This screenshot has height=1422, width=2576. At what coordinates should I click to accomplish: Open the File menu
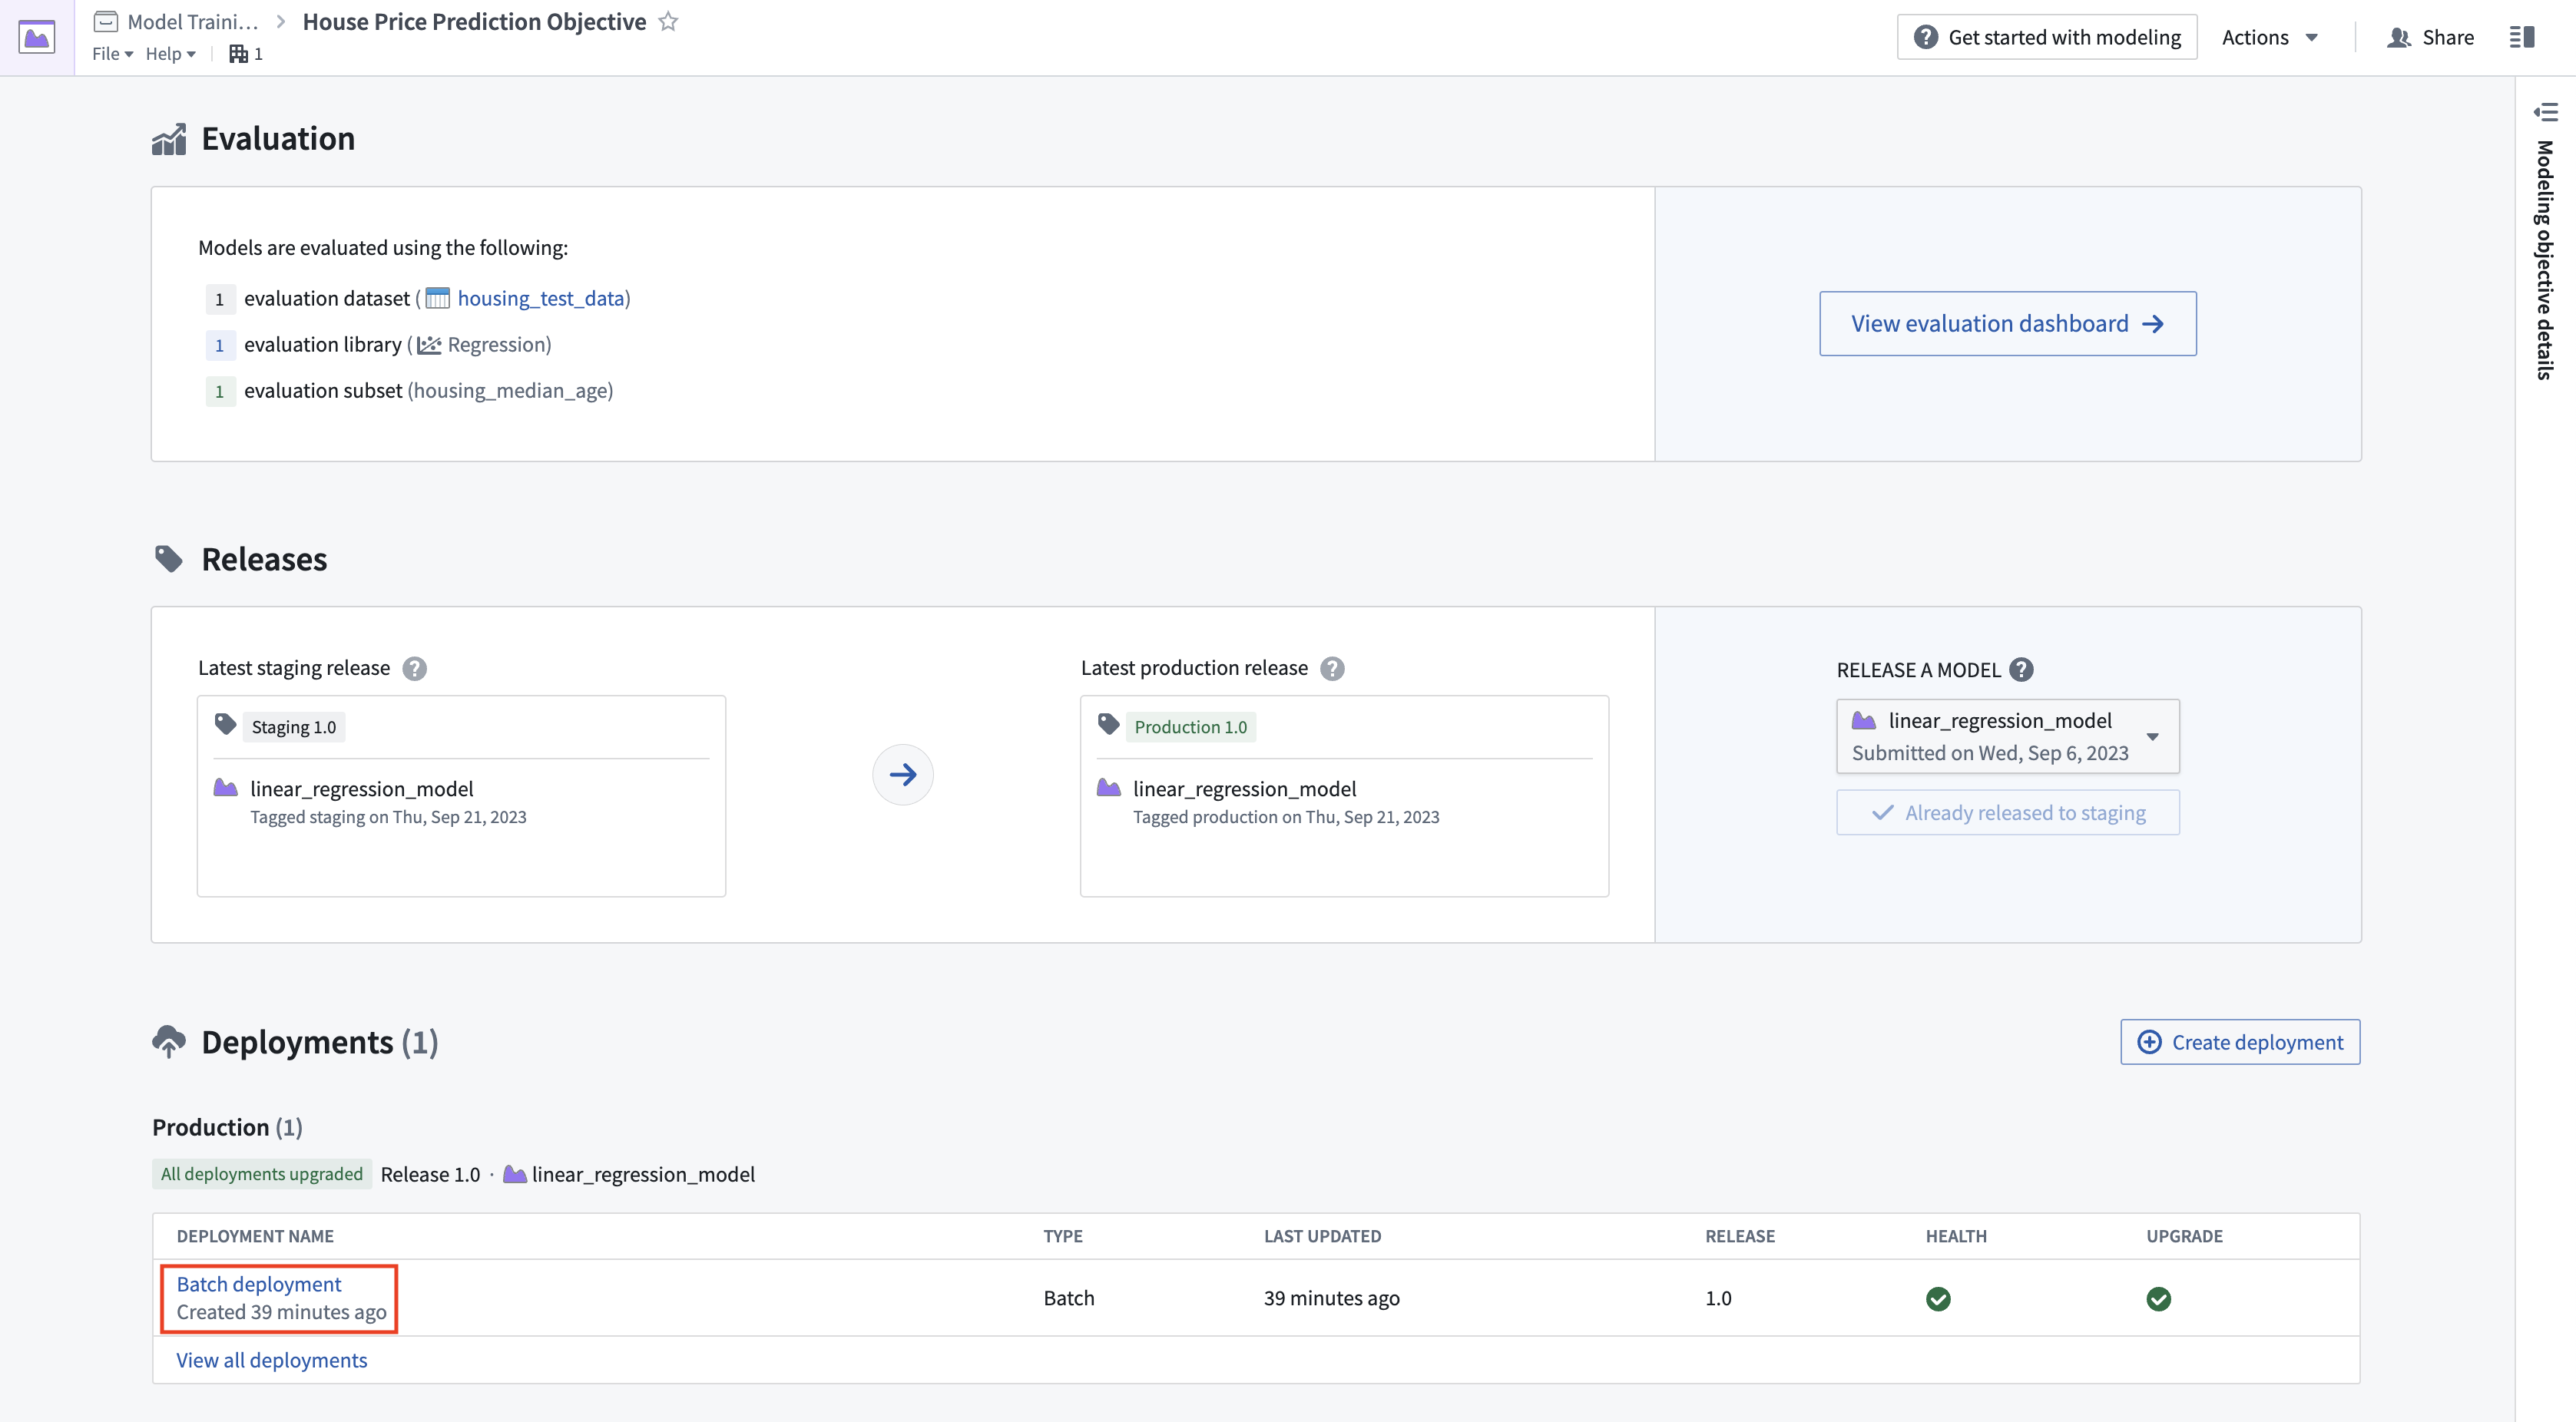112,54
